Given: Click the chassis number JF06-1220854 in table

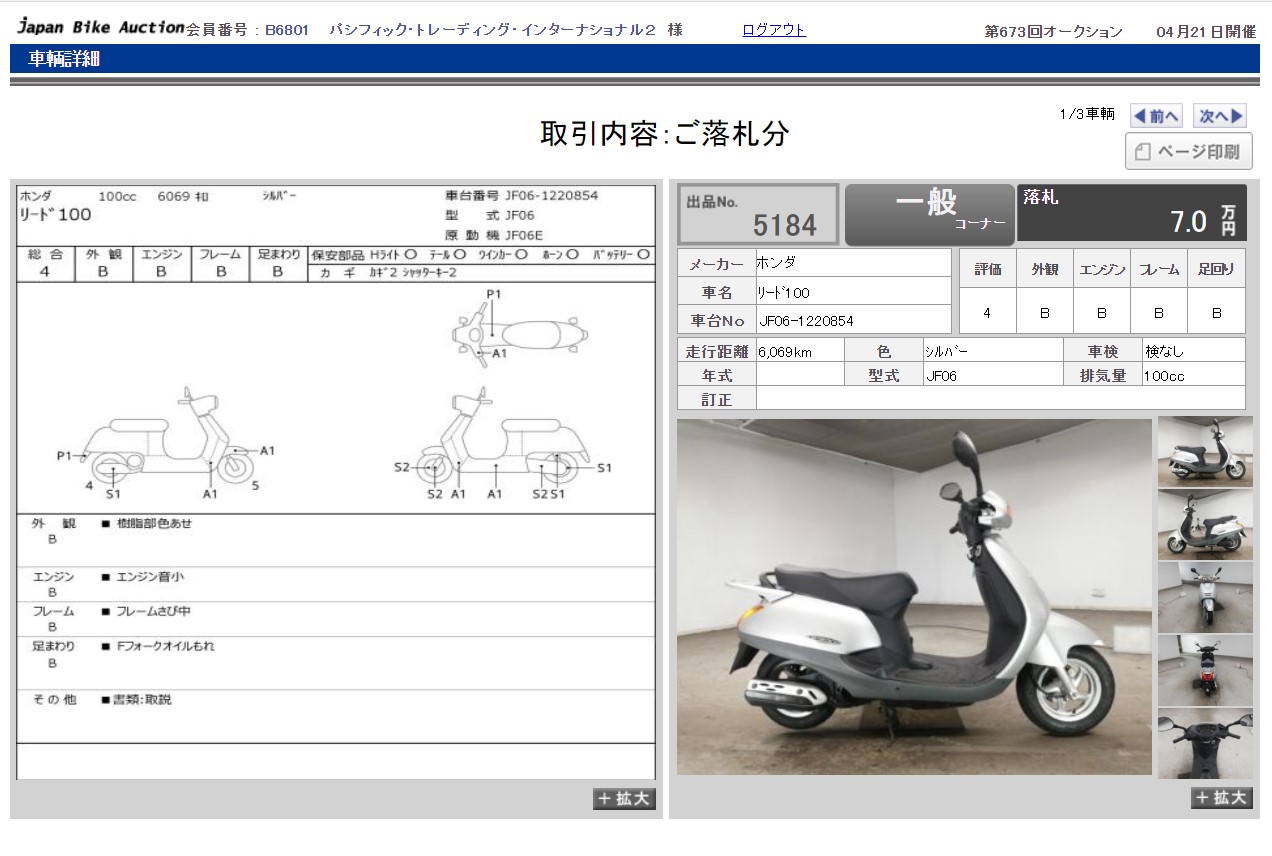Looking at the screenshot, I should point(806,321).
